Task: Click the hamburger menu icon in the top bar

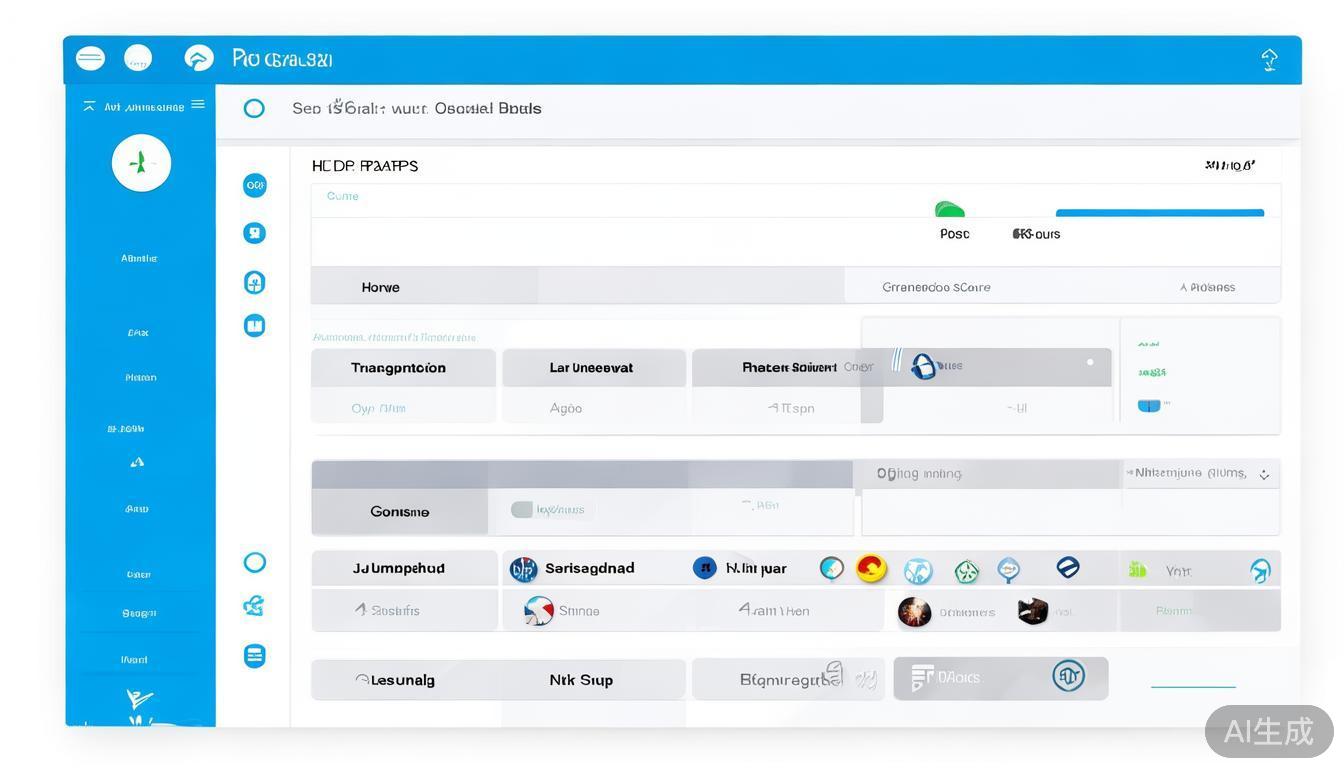Action: [90, 58]
